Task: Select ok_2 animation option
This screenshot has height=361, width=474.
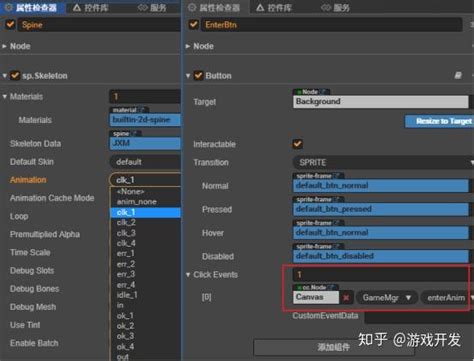Action: click(146, 326)
